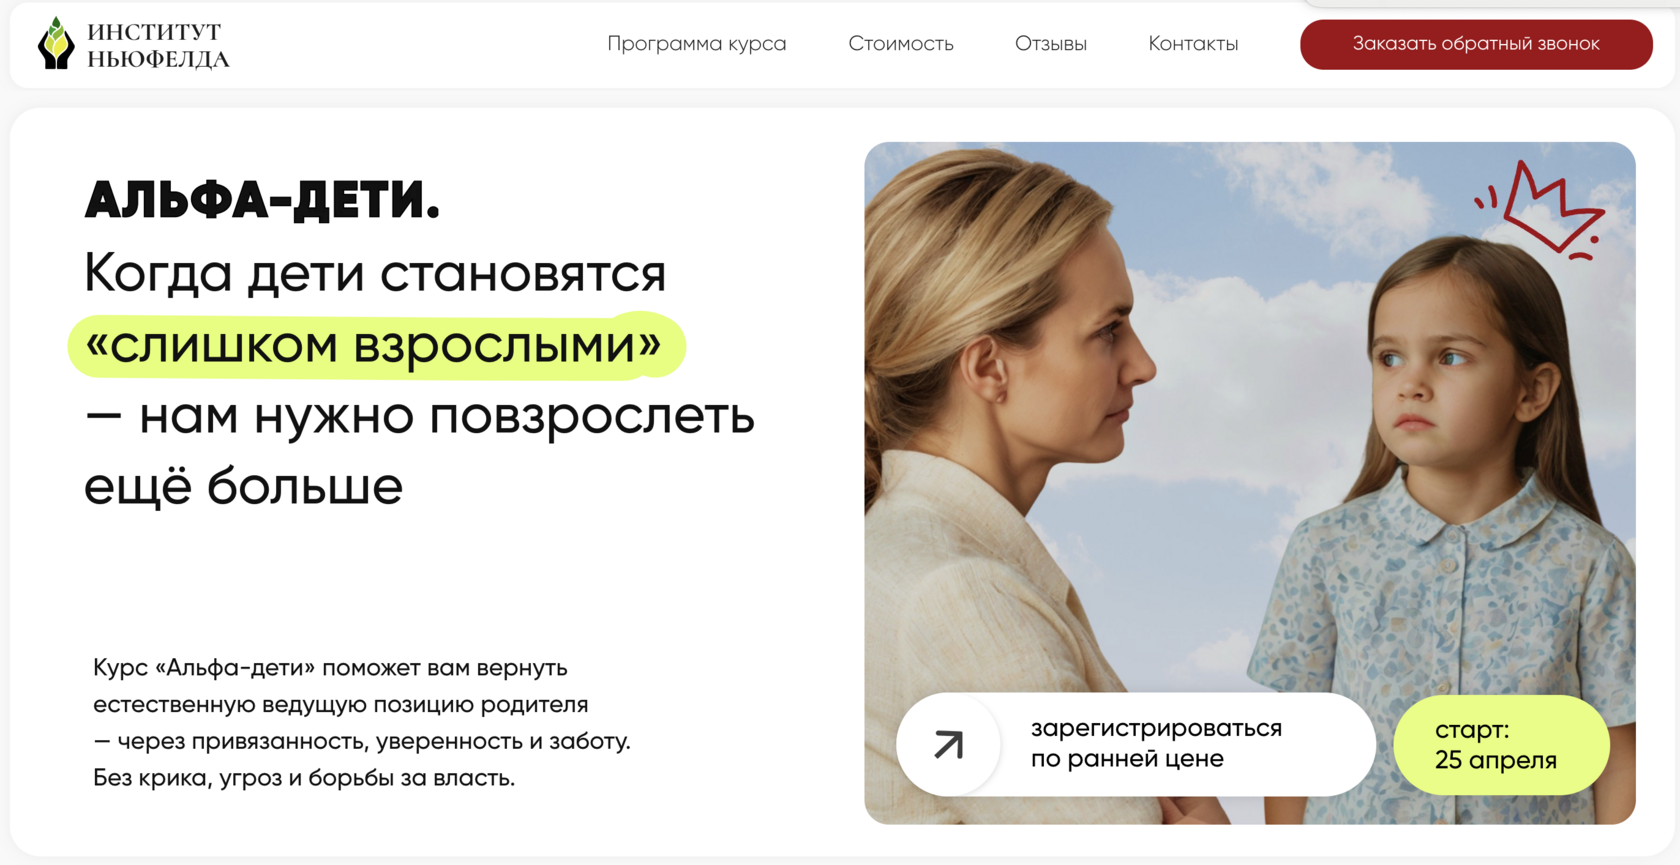This screenshot has width=1680, height=865.
Task: Click the Без крика, угроз sentence
Action: pos(304,778)
